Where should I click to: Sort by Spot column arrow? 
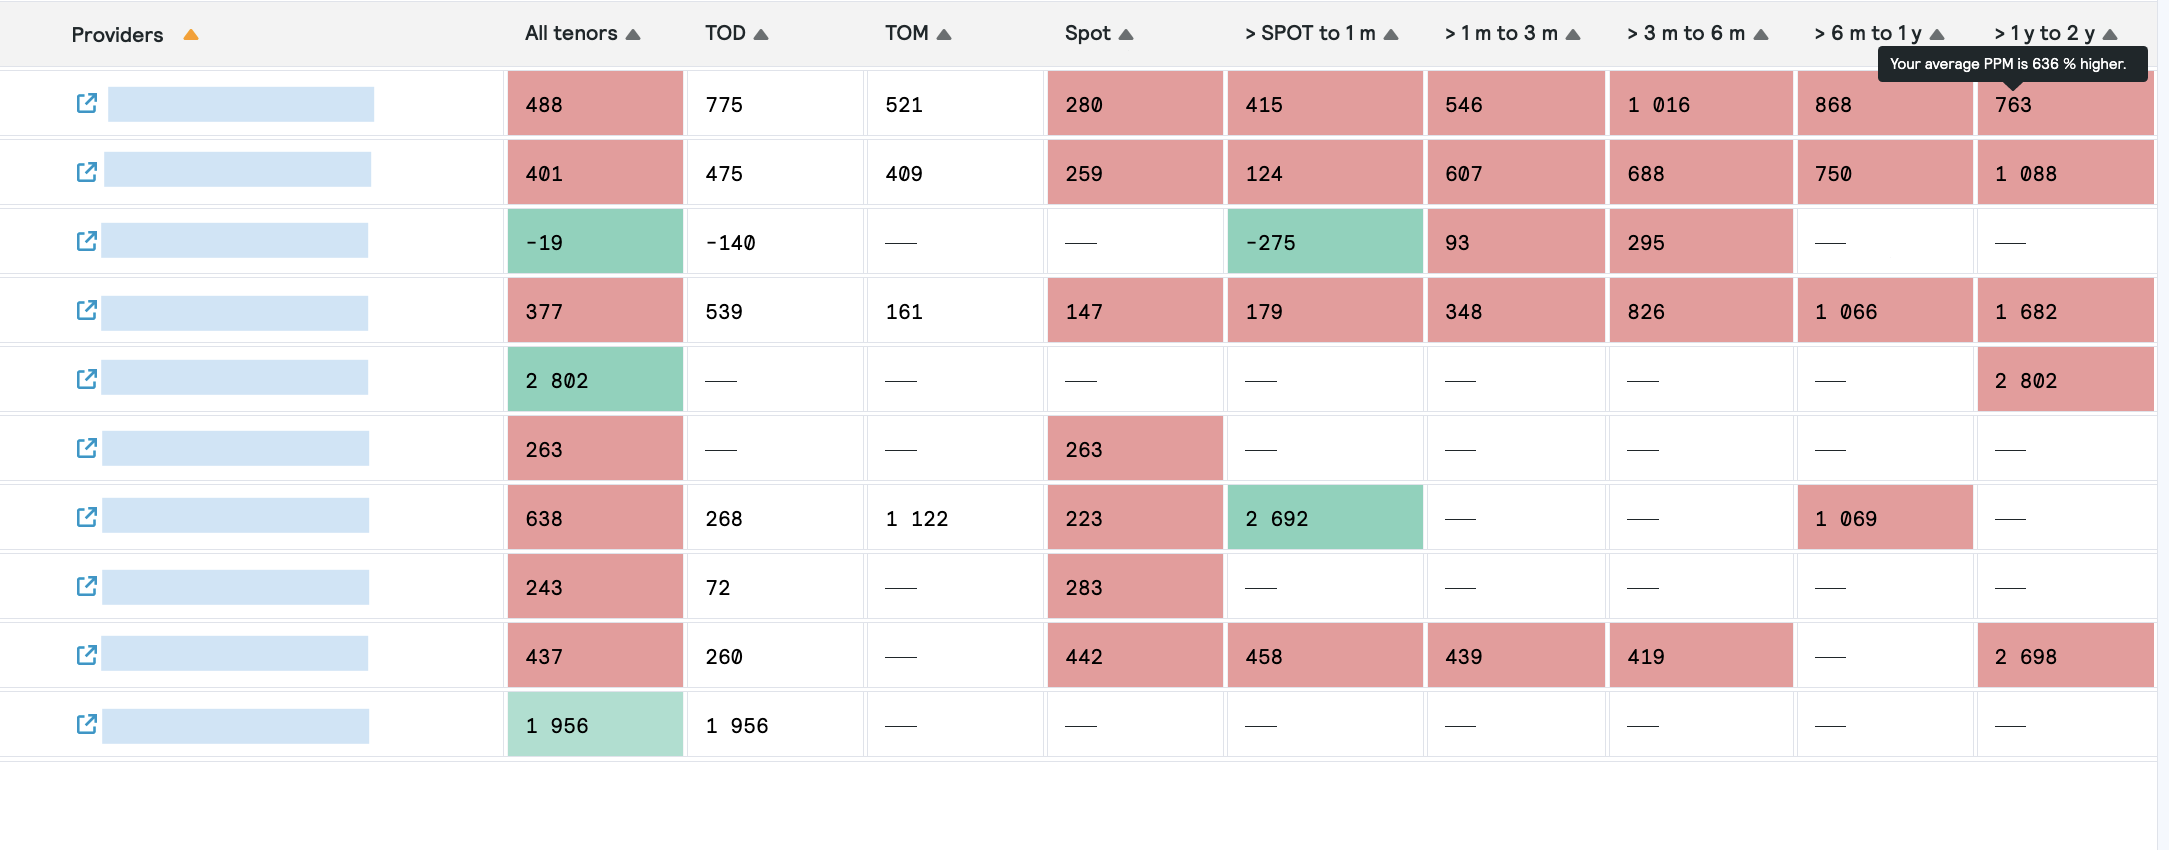tap(1126, 34)
